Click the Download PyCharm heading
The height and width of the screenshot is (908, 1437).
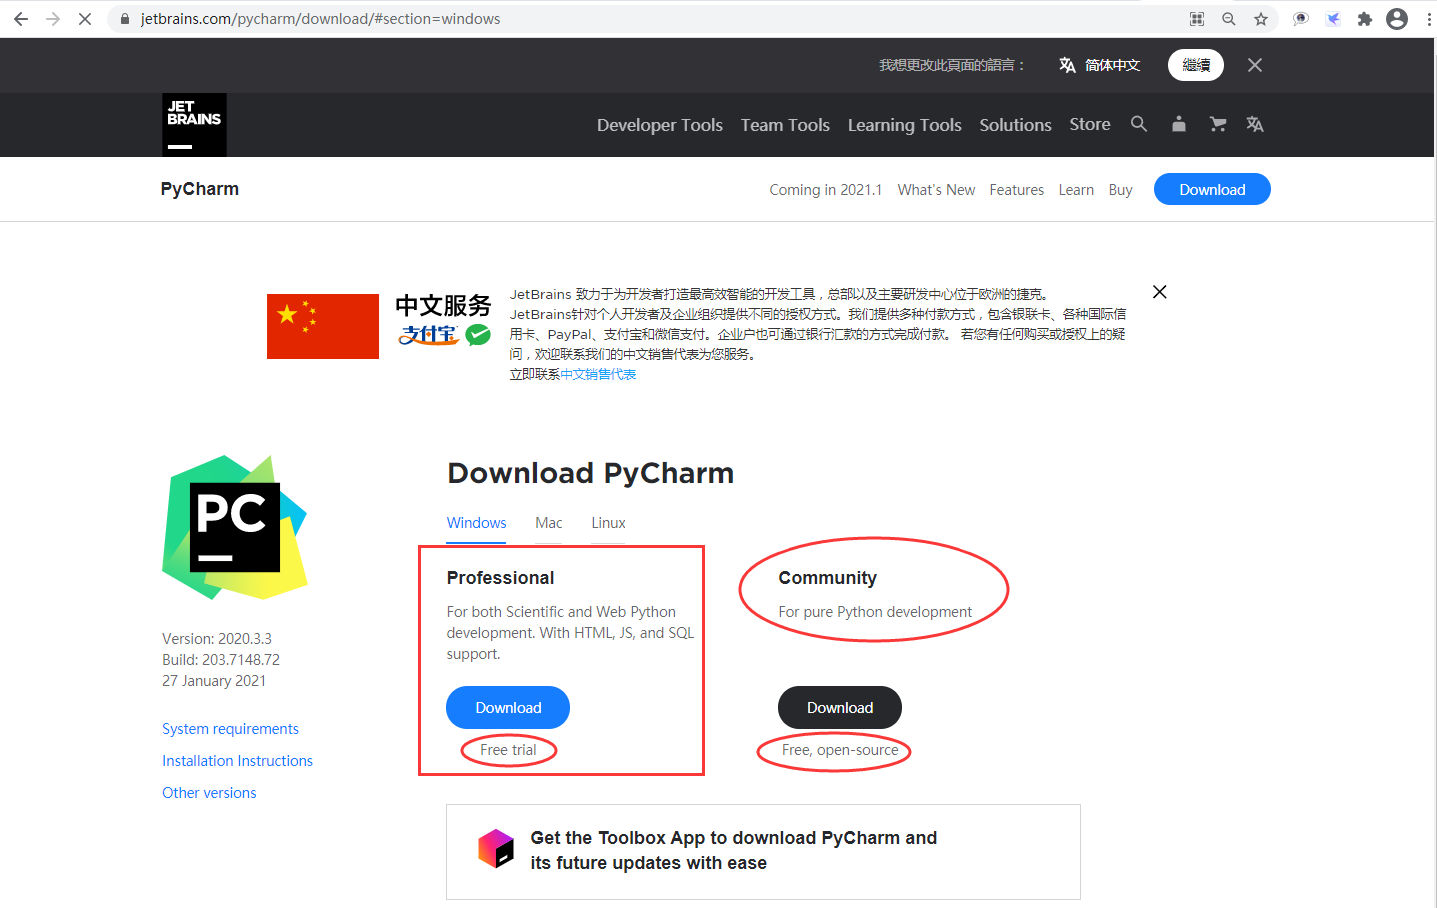590,473
